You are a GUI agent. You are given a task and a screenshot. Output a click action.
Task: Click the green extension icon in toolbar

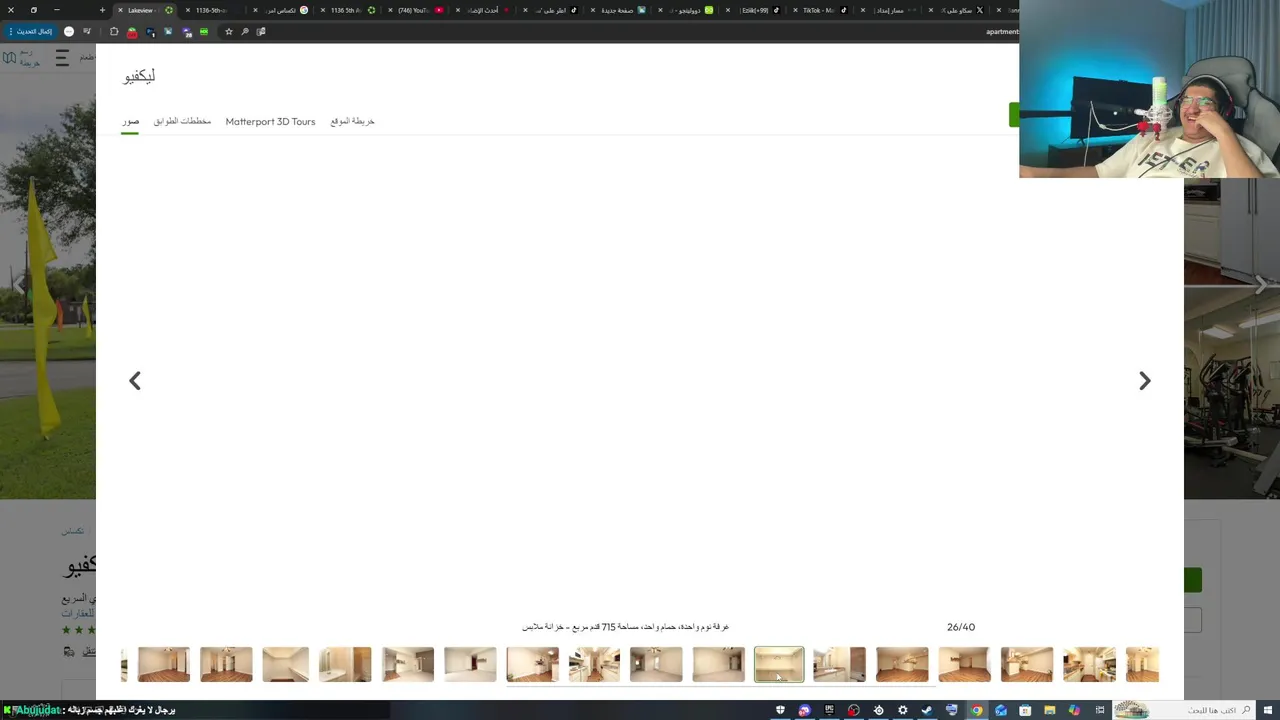204,31
